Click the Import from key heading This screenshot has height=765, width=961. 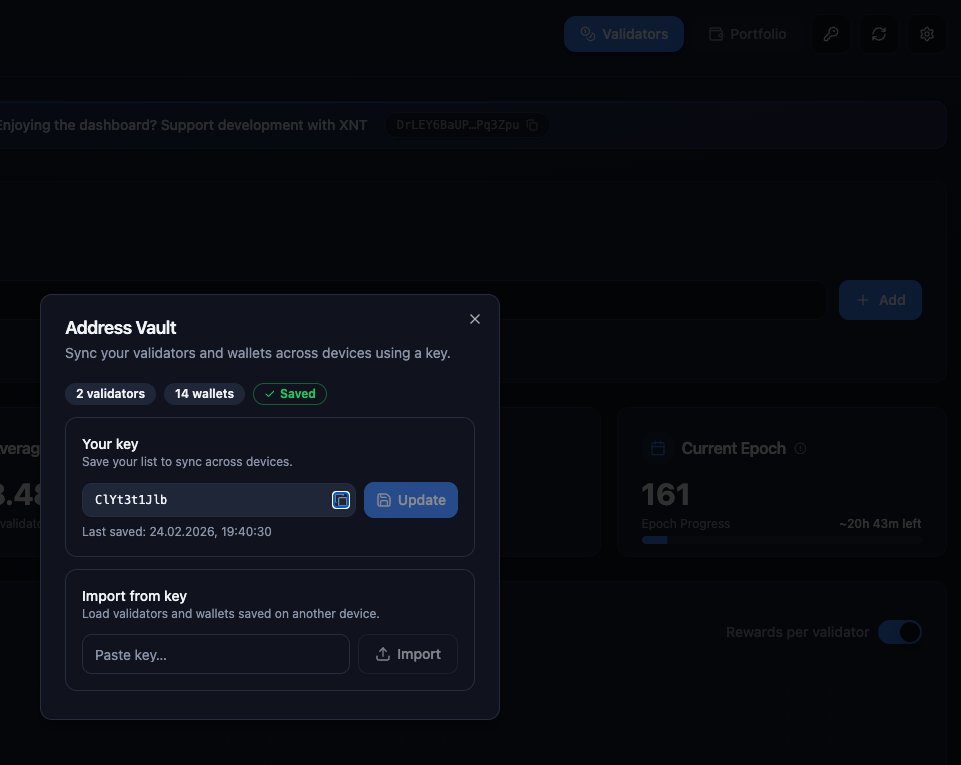pyautogui.click(x=134, y=596)
